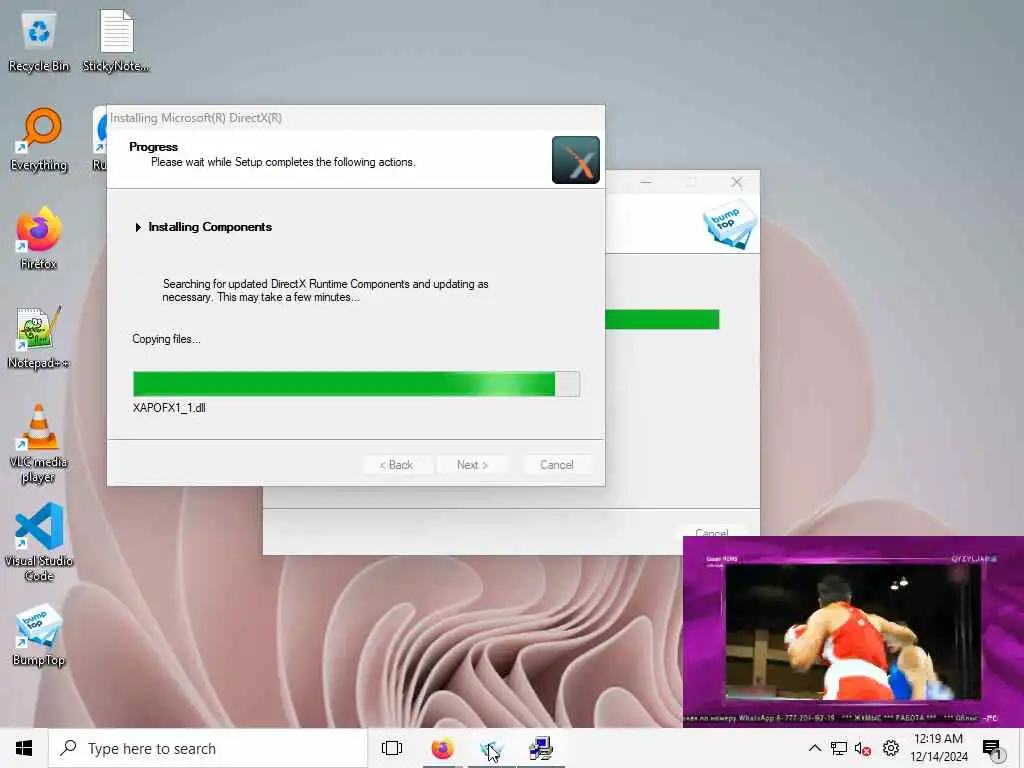Click the muted volume tray icon

tap(863, 749)
